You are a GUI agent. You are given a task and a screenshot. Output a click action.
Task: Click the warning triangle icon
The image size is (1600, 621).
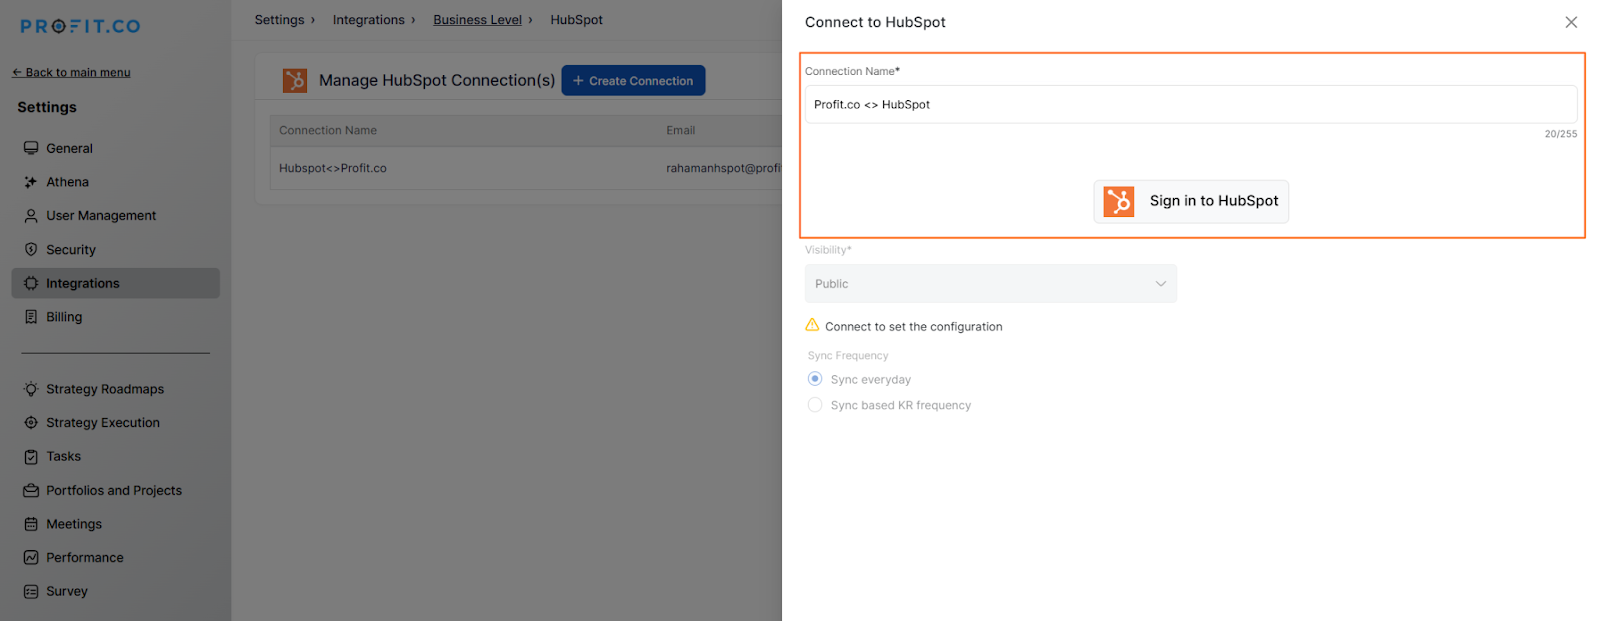(812, 325)
